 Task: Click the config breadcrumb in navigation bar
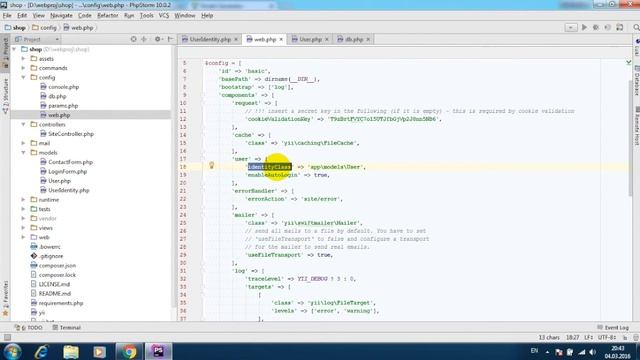pos(44,28)
